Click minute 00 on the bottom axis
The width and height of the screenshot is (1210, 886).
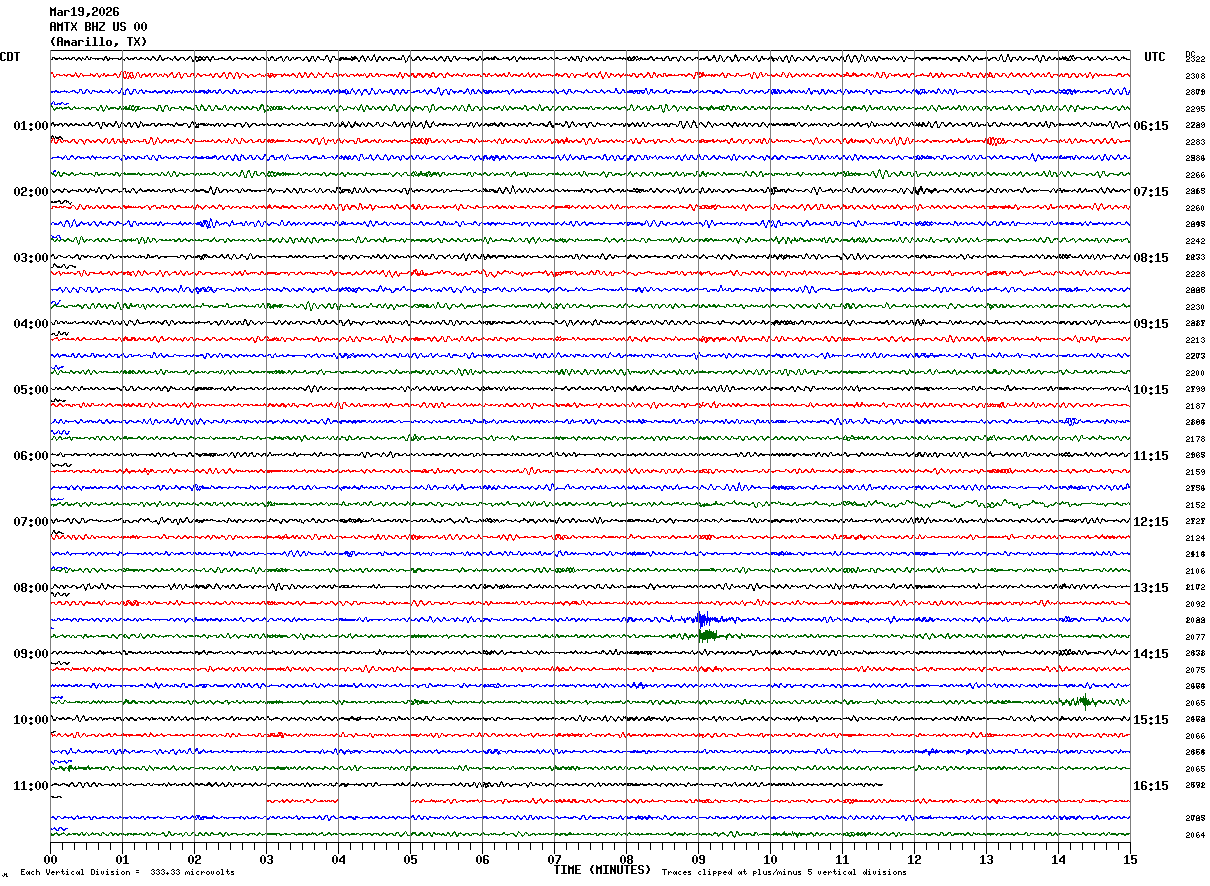[50, 859]
